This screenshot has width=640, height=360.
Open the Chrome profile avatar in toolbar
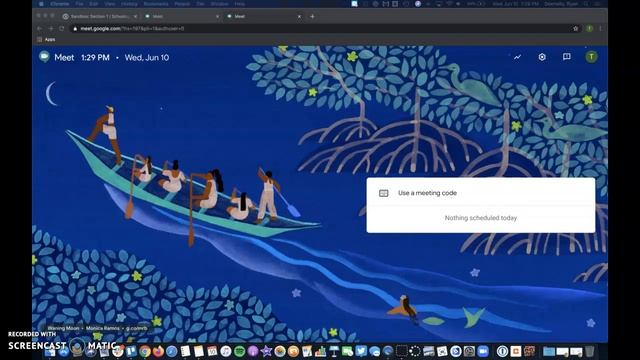coord(589,29)
